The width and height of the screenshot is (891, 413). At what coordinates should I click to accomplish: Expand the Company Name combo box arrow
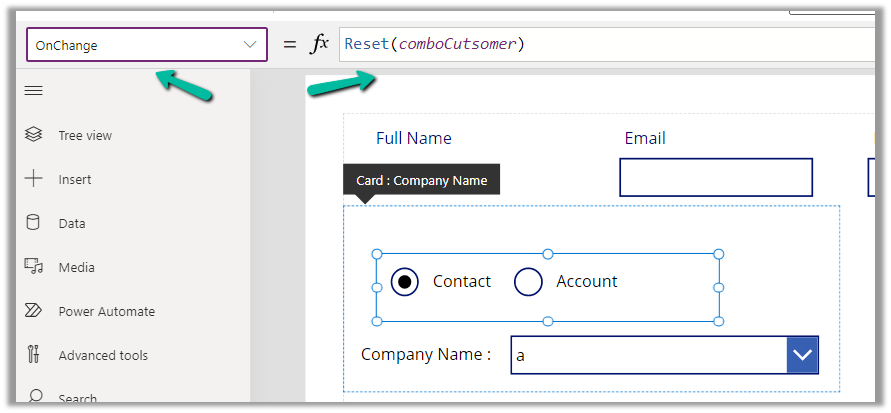tap(802, 355)
